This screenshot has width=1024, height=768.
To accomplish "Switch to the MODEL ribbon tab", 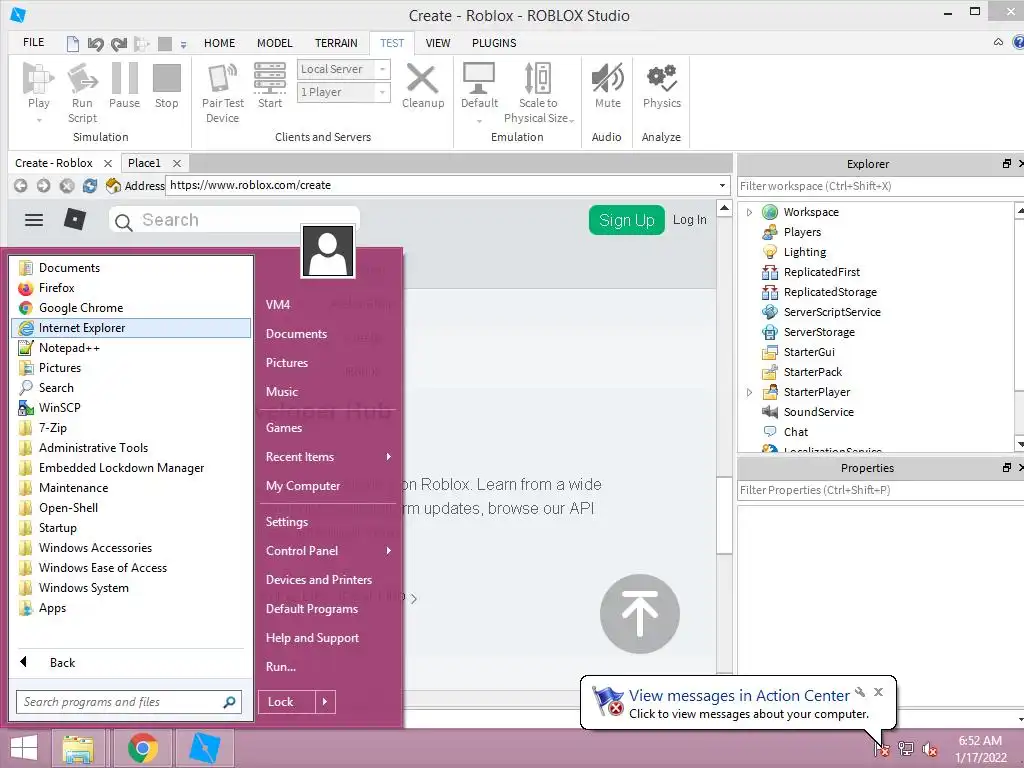I will click(274, 43).
